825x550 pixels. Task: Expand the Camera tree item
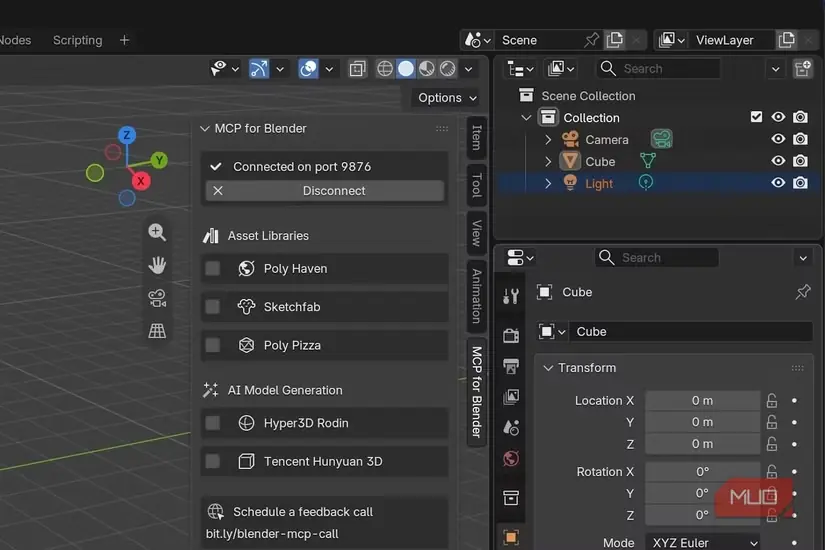coord(548,139)
